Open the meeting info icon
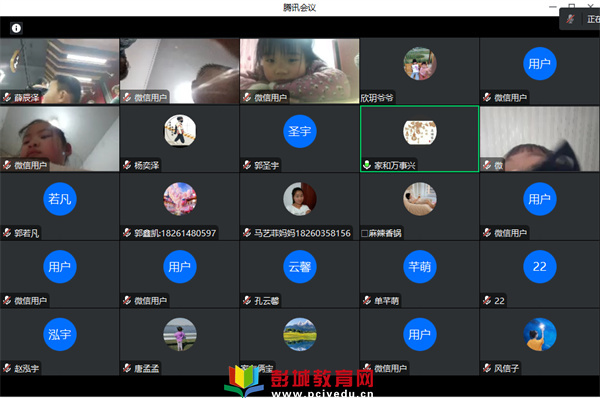 click(16, 28)
